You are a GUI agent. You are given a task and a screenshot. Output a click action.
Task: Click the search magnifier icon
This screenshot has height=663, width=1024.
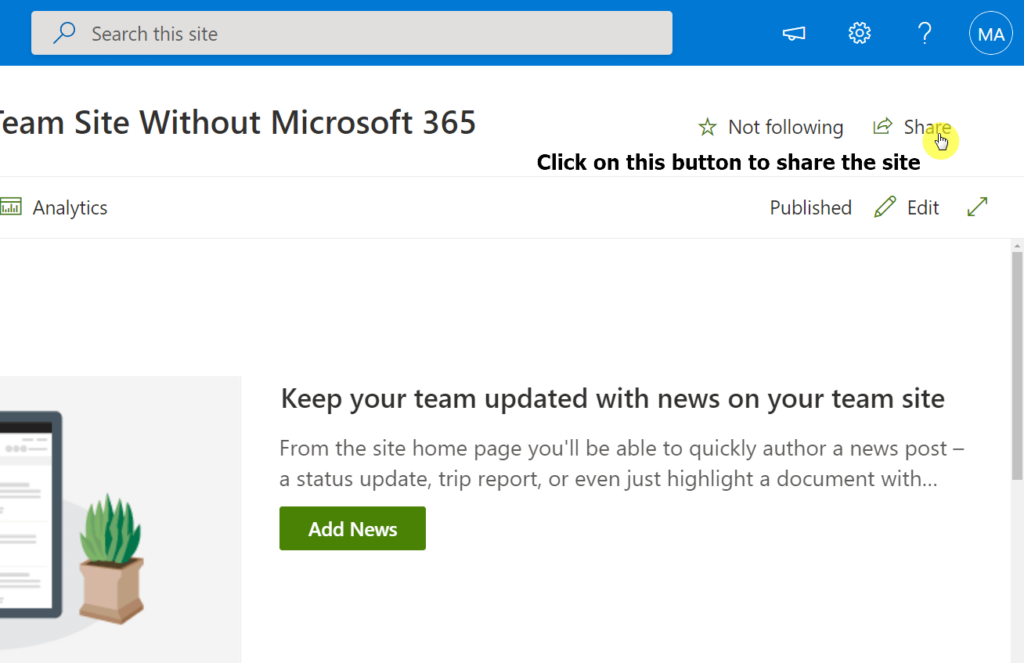click(x=64, y=33)
